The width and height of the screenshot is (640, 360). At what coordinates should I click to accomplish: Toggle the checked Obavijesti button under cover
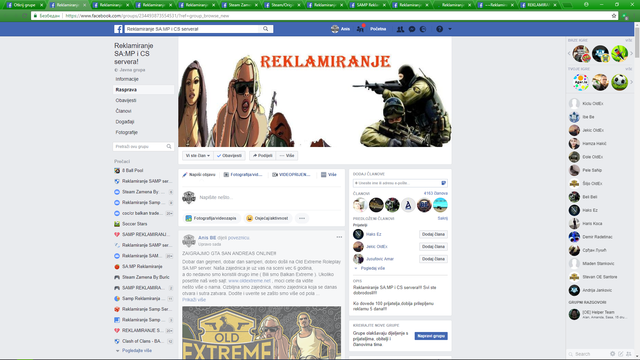[x=229, y=156]
